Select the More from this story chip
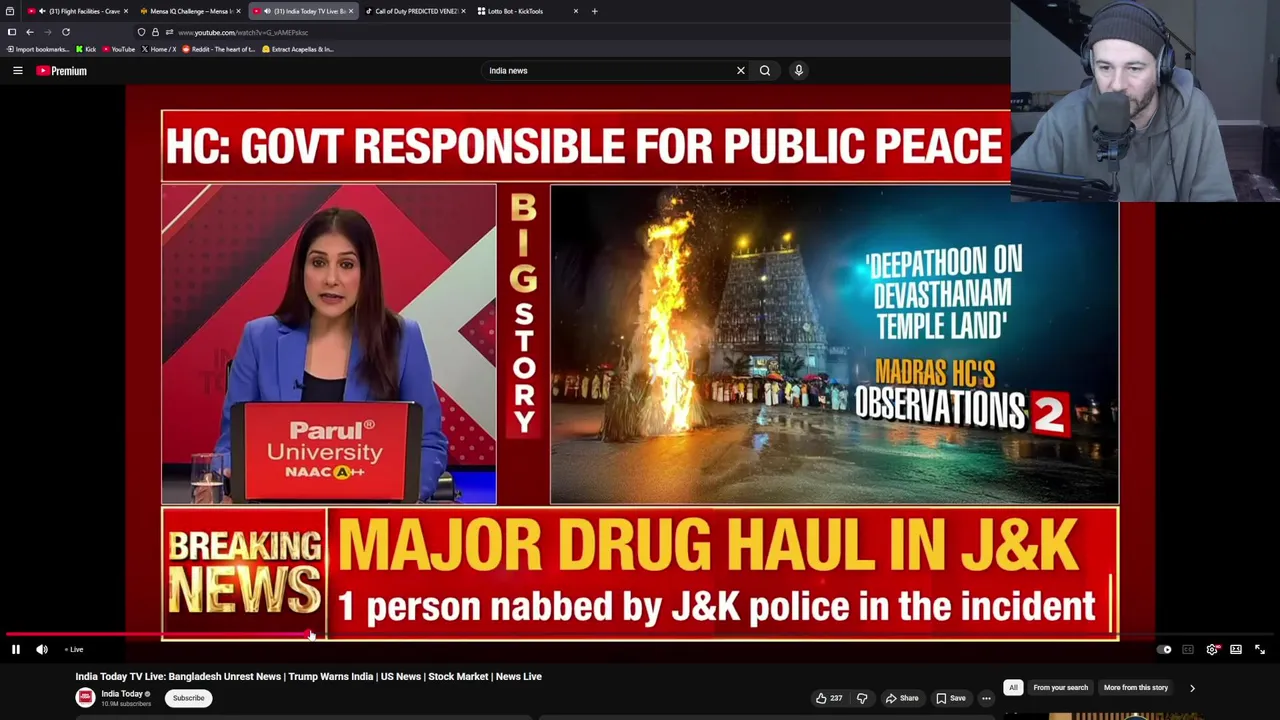The height and width of the screenshot is (720, 1280). [x=1135, y=688]
